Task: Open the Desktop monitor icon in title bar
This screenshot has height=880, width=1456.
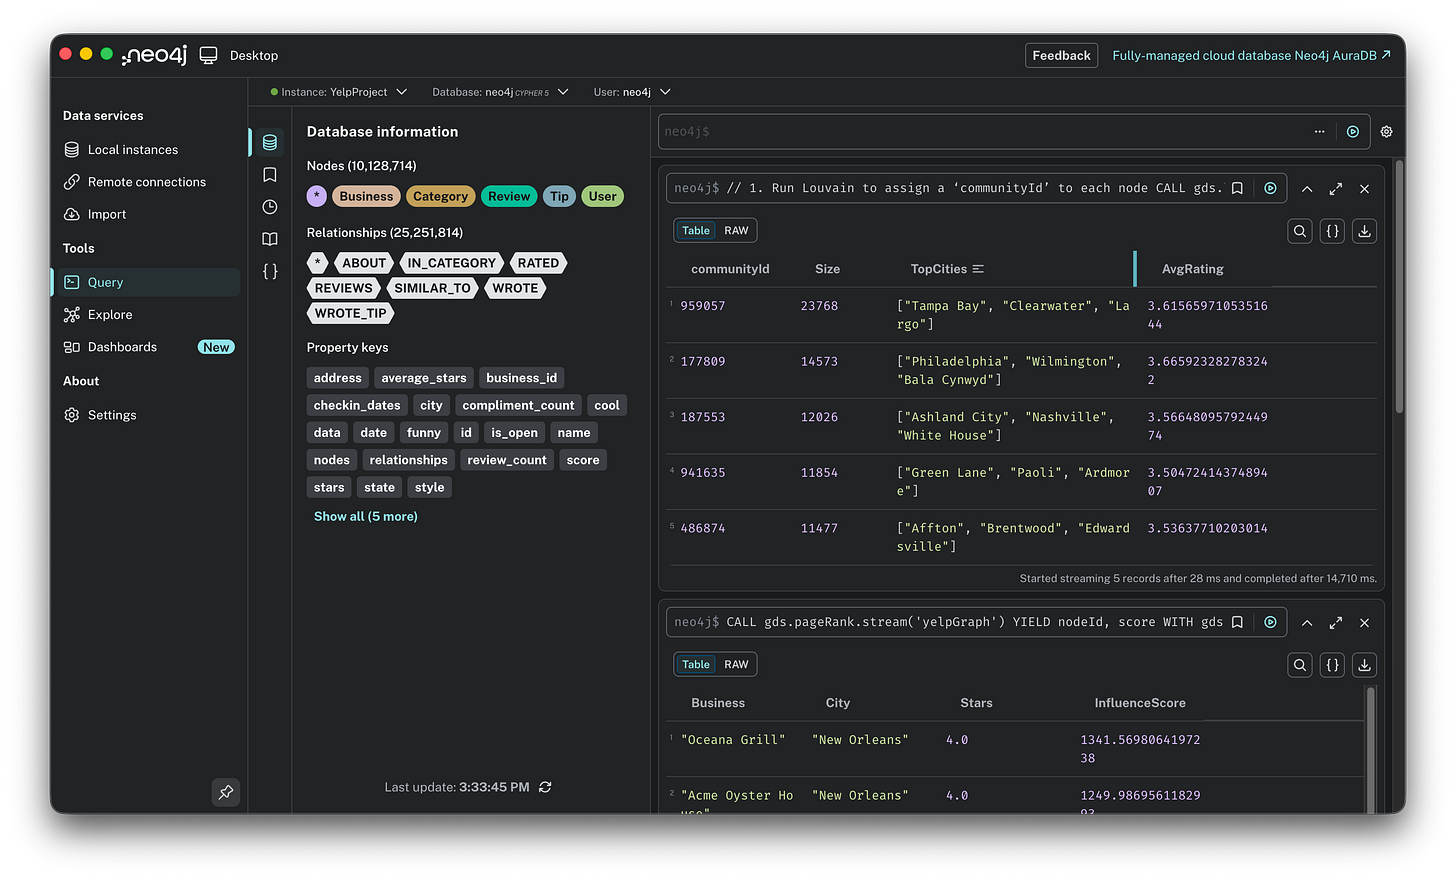Action: tap(208, 55)
